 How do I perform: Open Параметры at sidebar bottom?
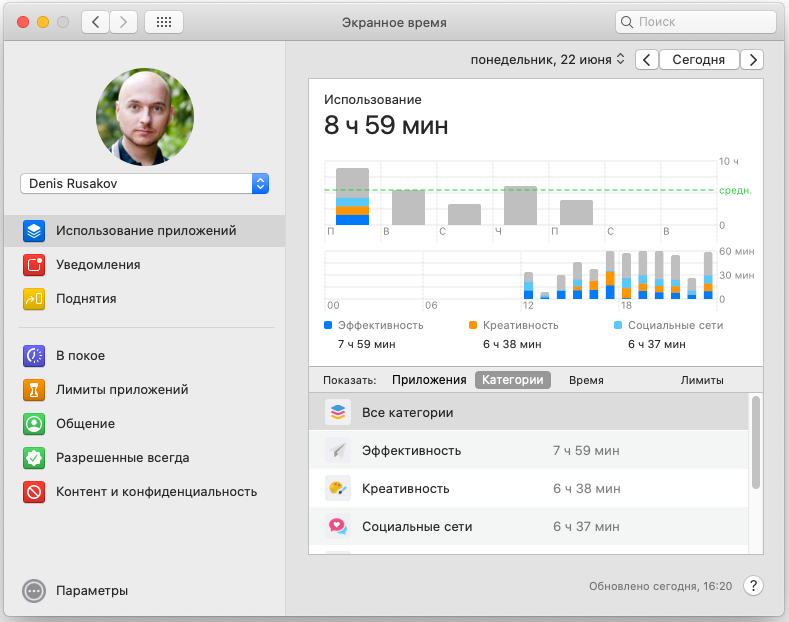click(x=75, y=591)
